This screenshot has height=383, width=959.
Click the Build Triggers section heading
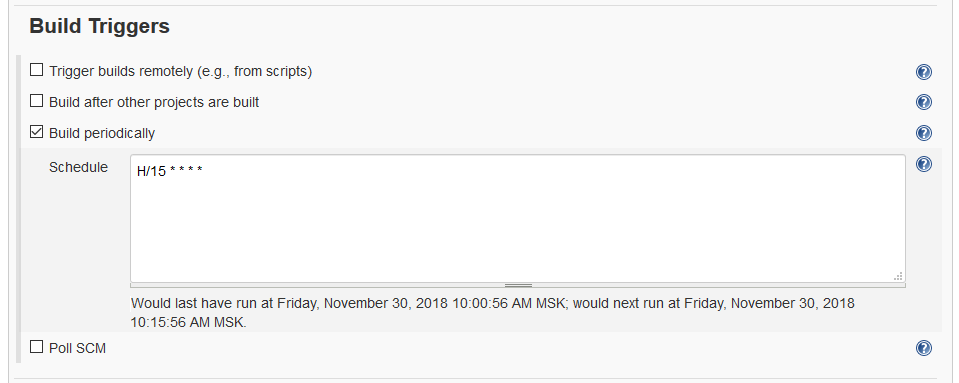pos(100,26)
